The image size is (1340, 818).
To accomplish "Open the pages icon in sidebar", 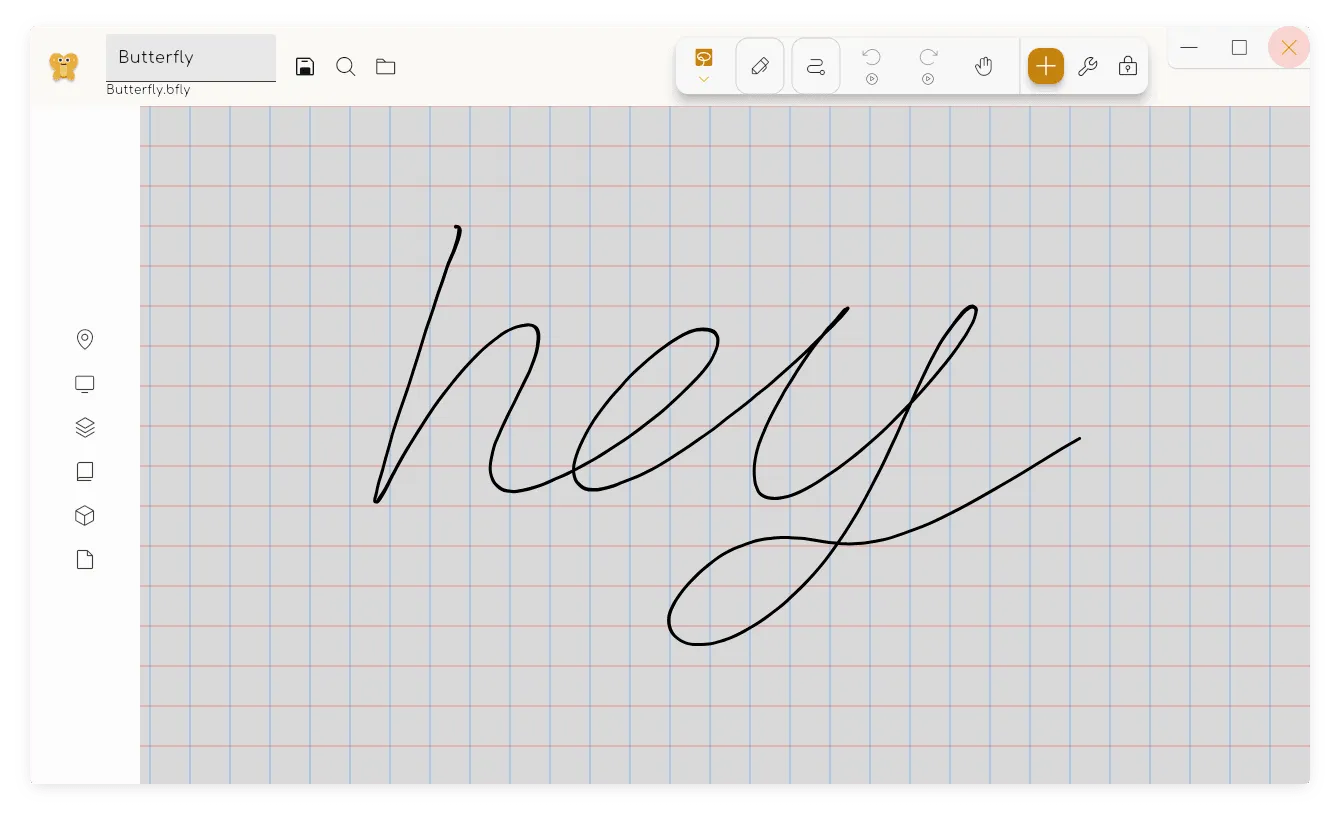I will (x=85, y=560).
